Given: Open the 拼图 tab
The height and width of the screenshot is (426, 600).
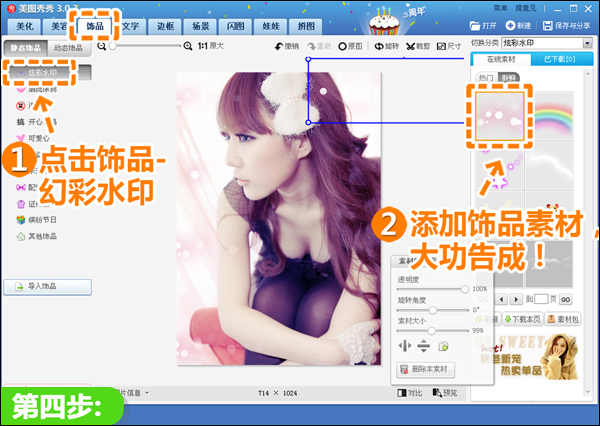Looking at the screenshot, I should [306, 26].
